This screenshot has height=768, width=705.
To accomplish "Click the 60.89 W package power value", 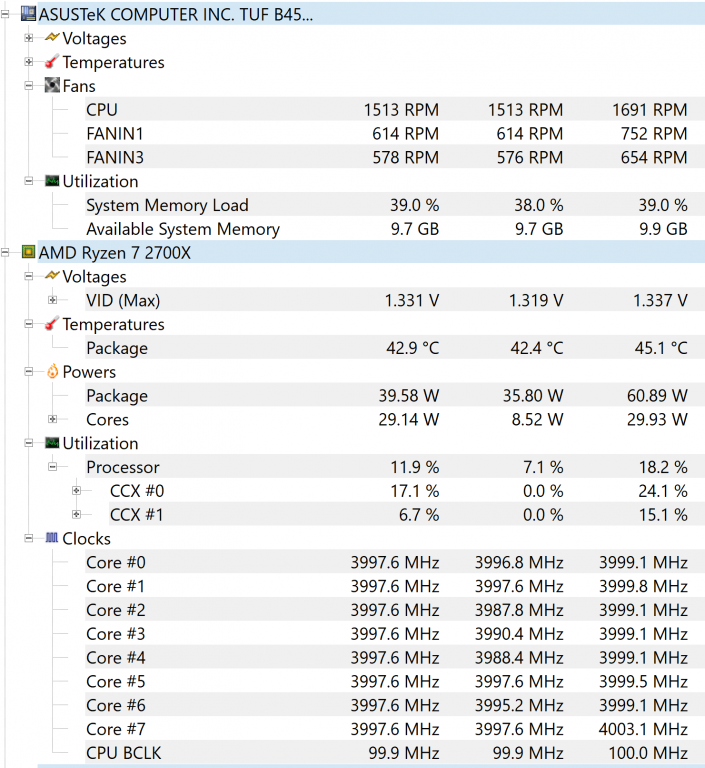I will tap(657, 395).
